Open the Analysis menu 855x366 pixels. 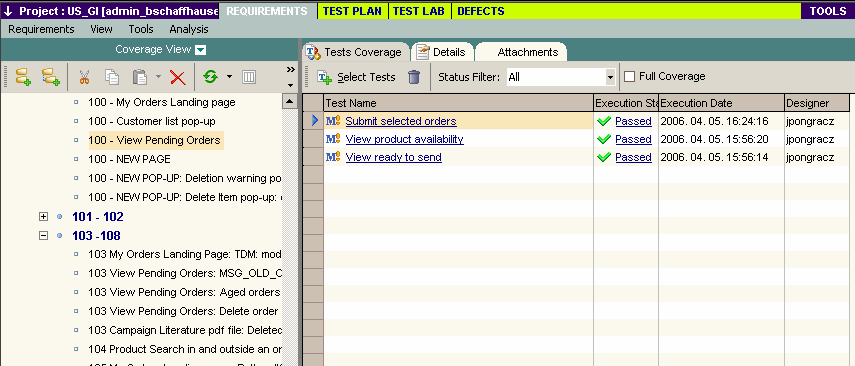point(189,29)
